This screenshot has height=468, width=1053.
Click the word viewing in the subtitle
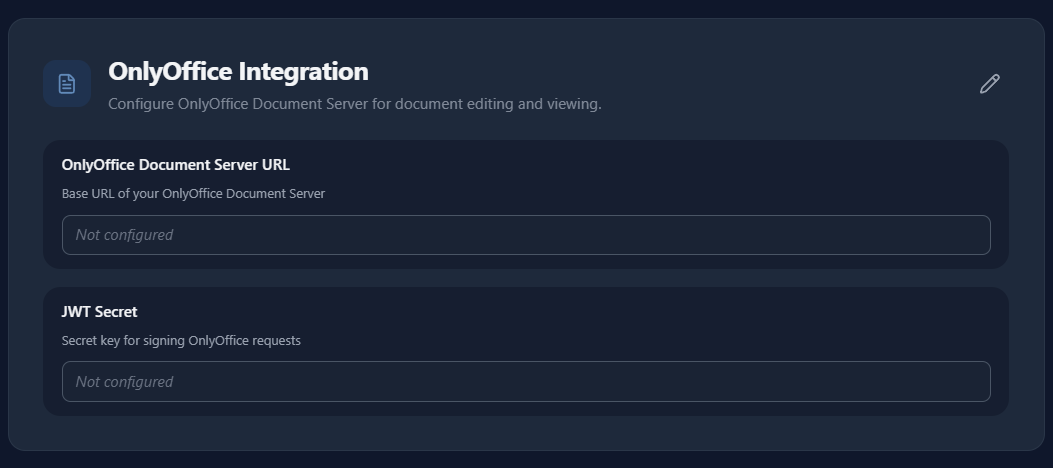572,104
